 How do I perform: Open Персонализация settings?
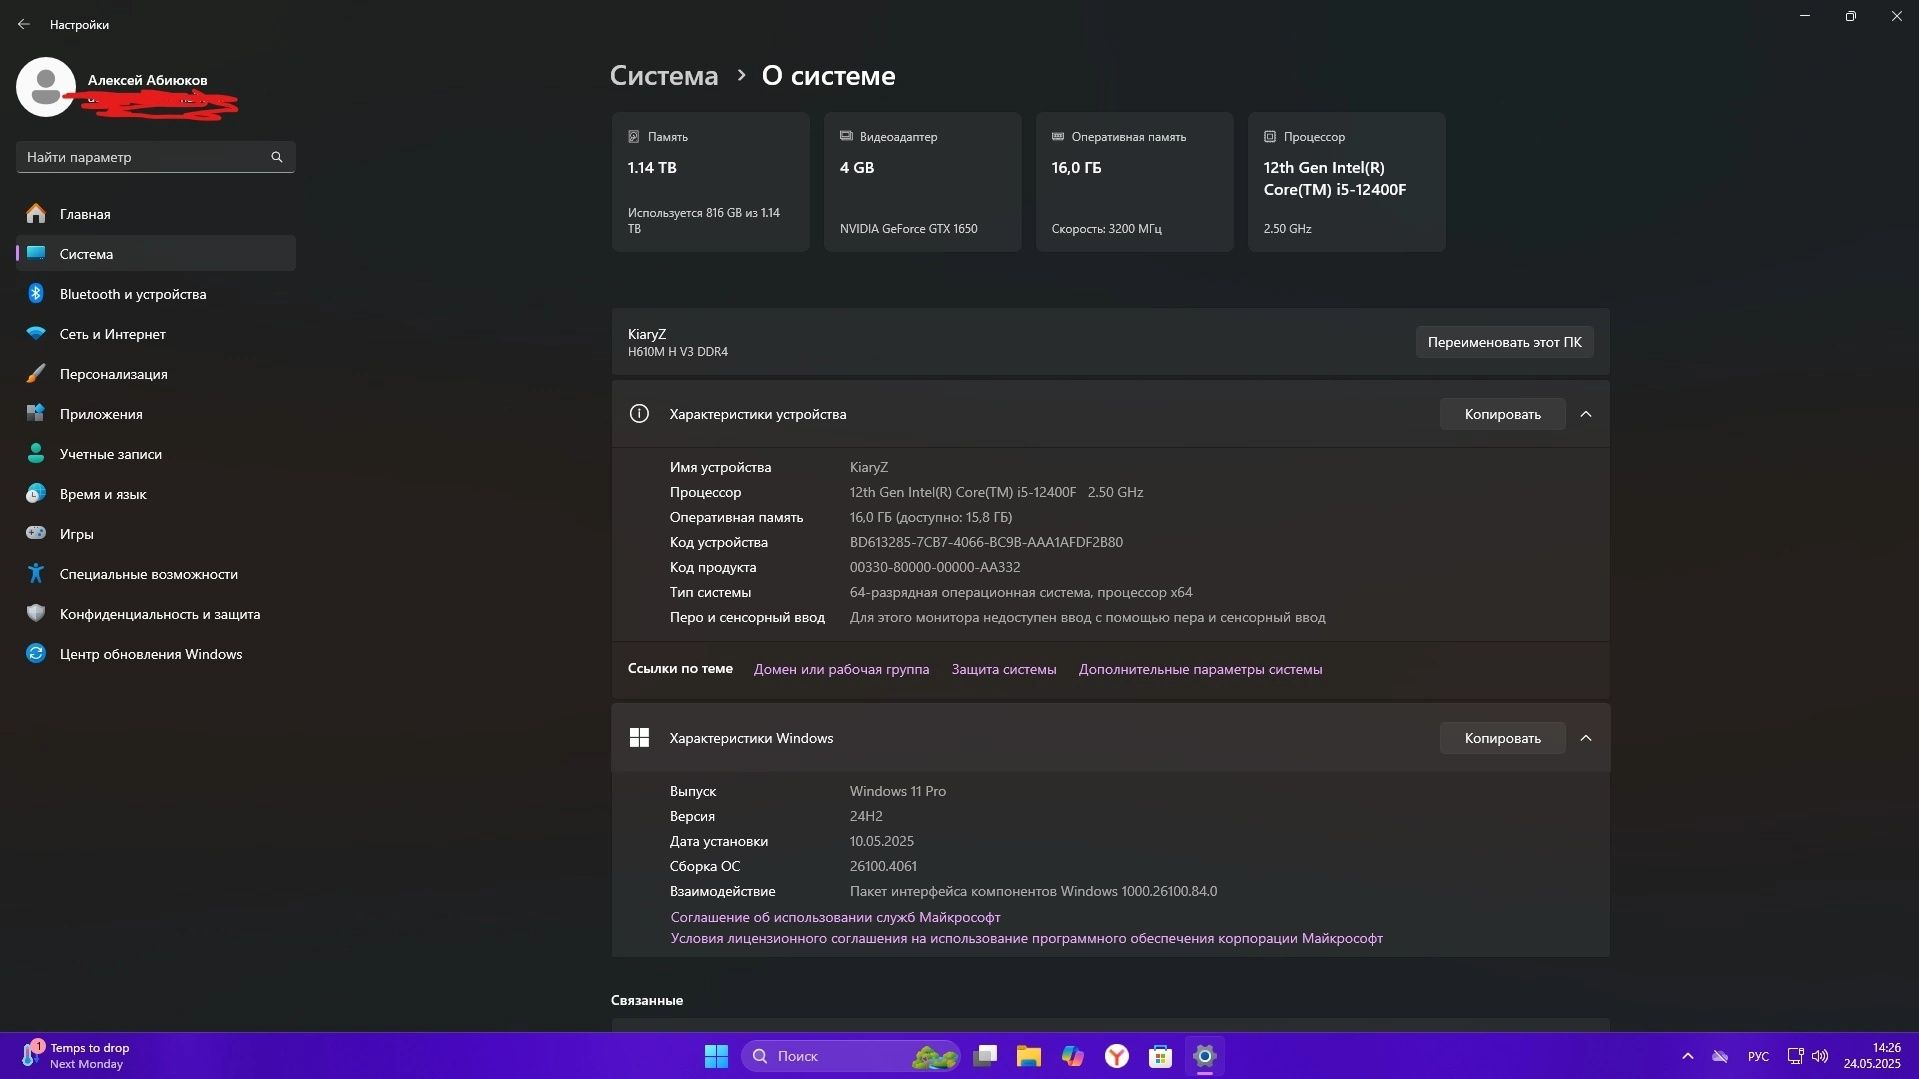pos(155,374)
